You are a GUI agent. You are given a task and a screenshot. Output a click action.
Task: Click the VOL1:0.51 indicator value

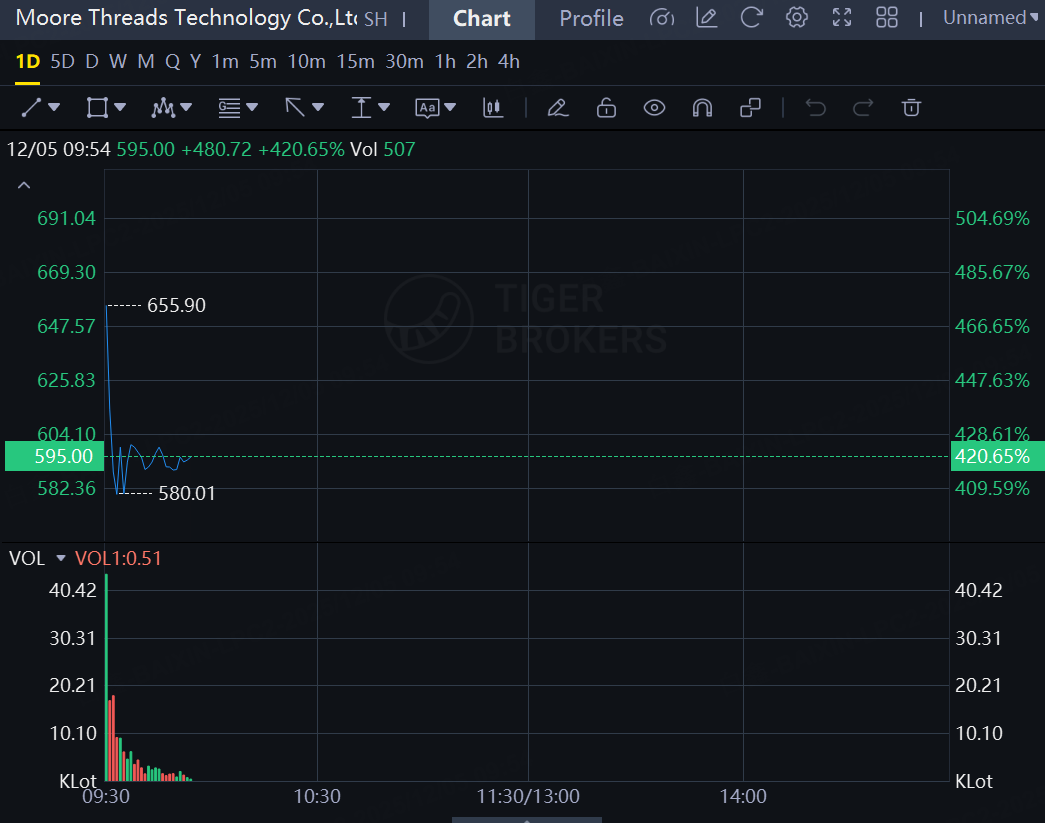tap(118, 558)
